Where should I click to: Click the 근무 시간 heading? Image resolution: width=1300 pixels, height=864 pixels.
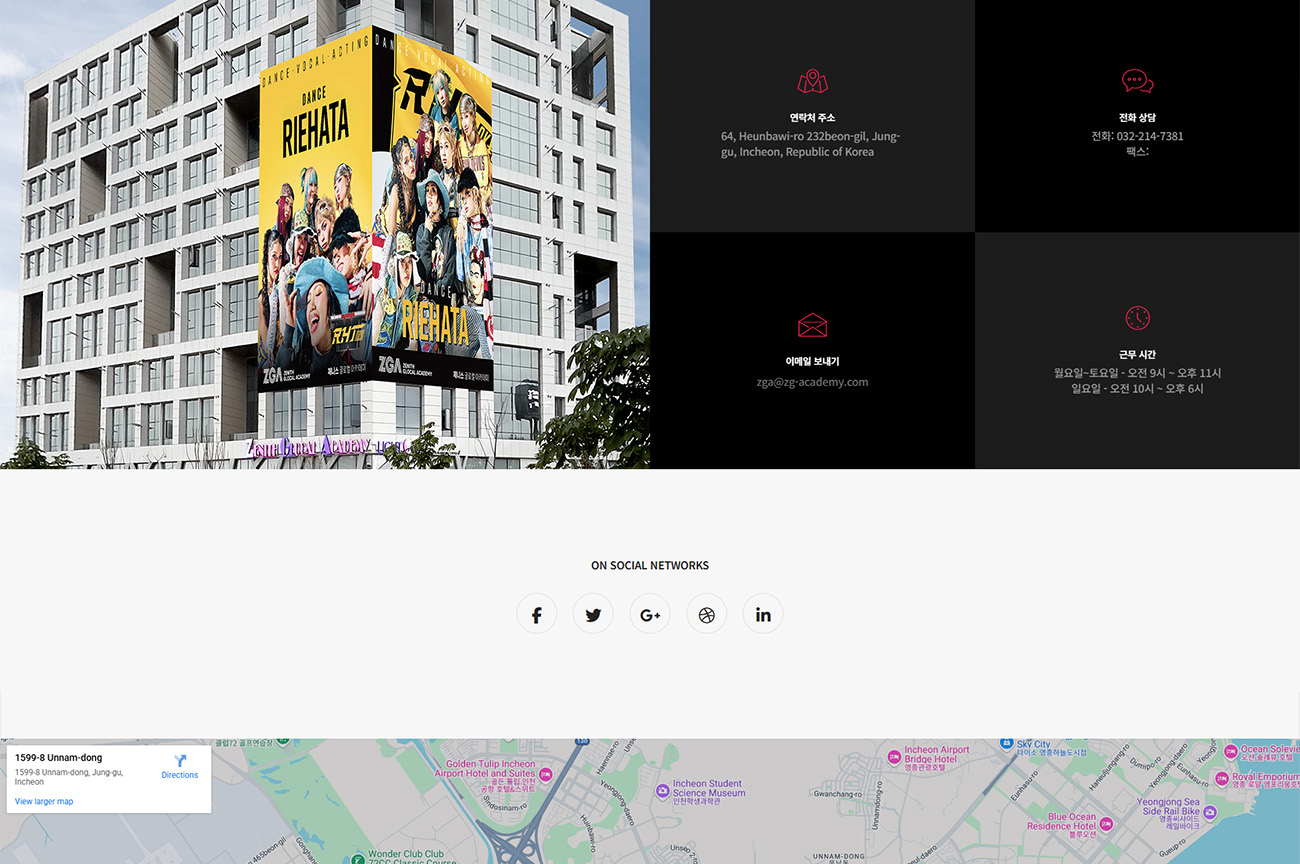click(1137, 354)
